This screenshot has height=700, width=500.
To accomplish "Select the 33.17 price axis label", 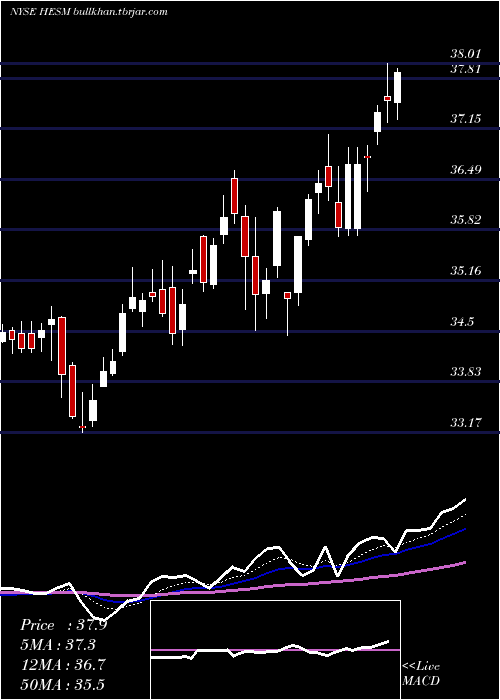I will click(466, 422).
